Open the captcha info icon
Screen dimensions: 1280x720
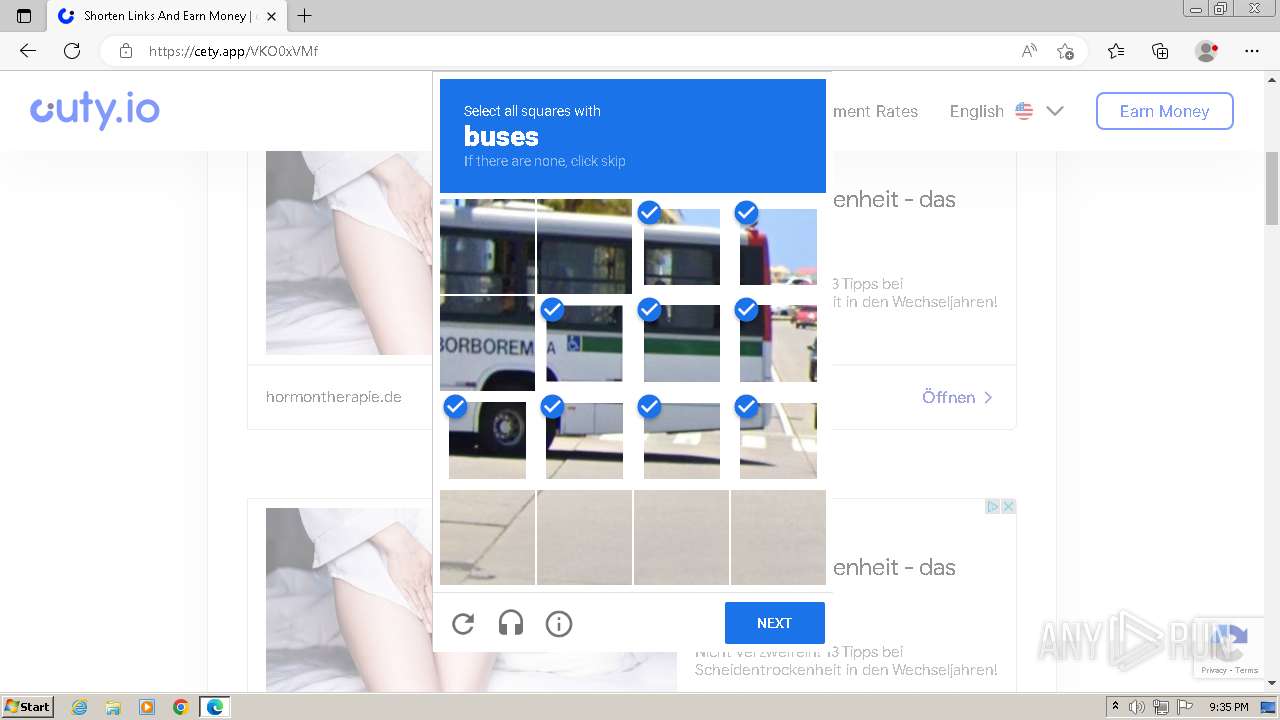(559, 624)
